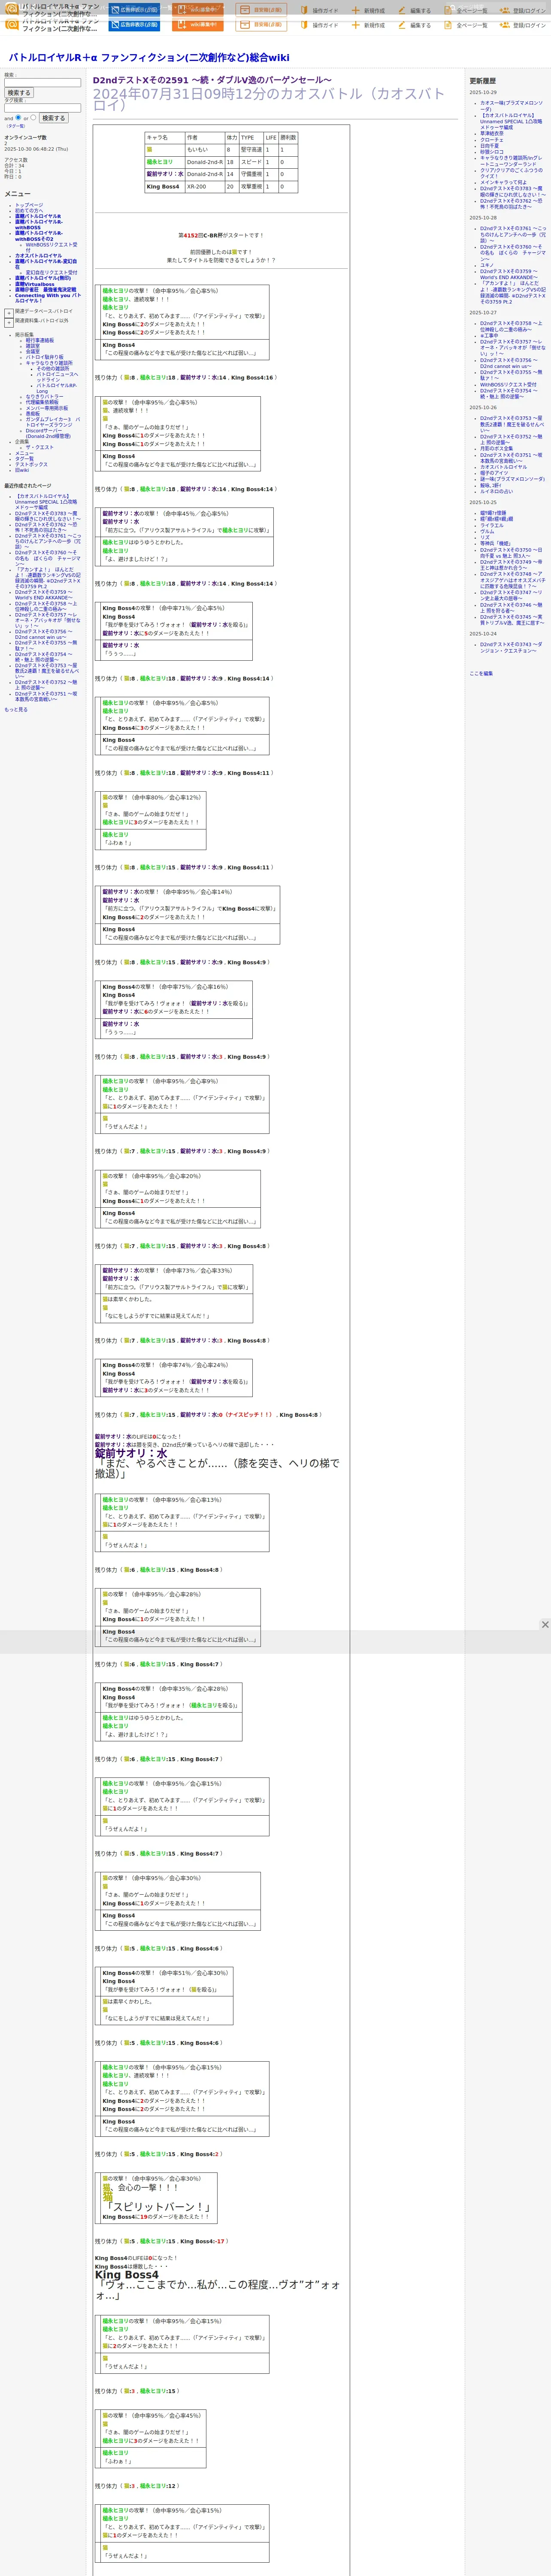Open テストボックス link

pyautogui.click(x=31, y=464)
